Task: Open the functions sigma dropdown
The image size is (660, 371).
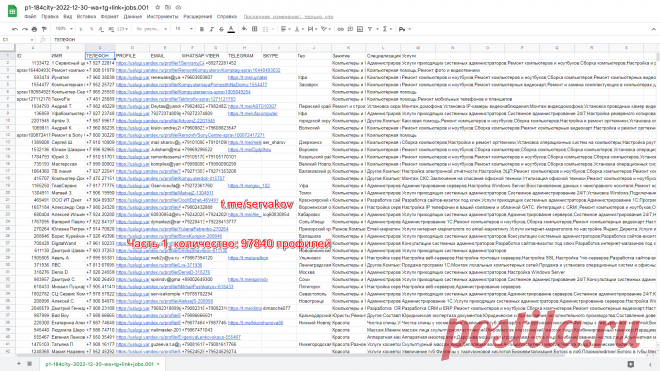Action: pos(386,29)
